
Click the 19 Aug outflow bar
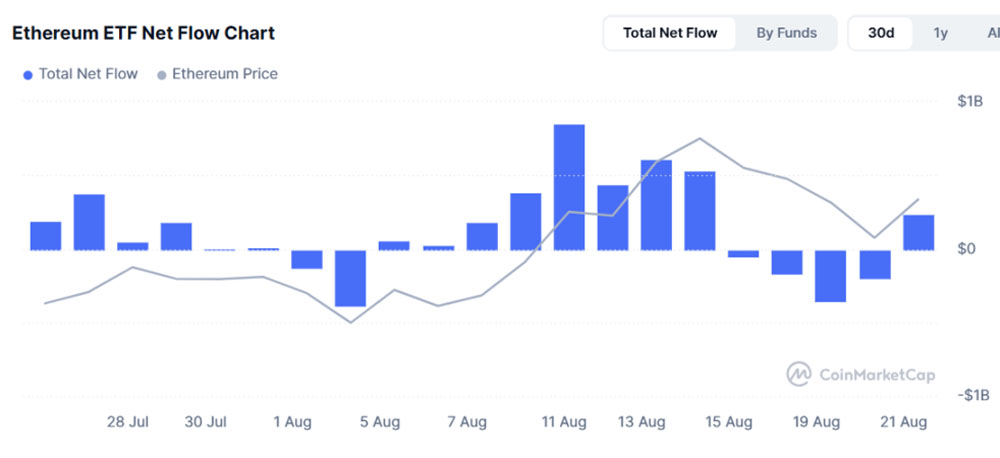click(830, 276)
